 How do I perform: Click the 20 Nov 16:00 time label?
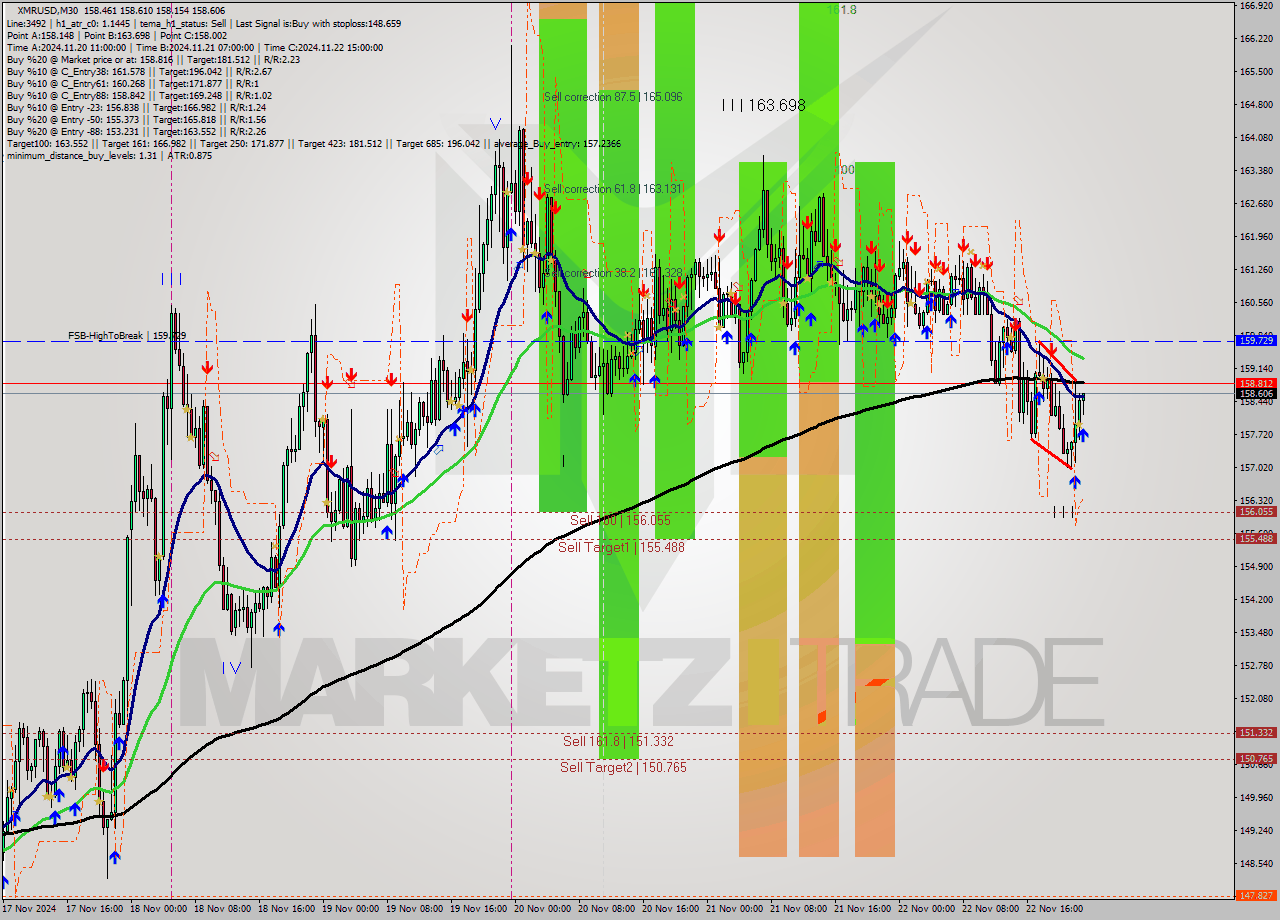coord(669,909)
